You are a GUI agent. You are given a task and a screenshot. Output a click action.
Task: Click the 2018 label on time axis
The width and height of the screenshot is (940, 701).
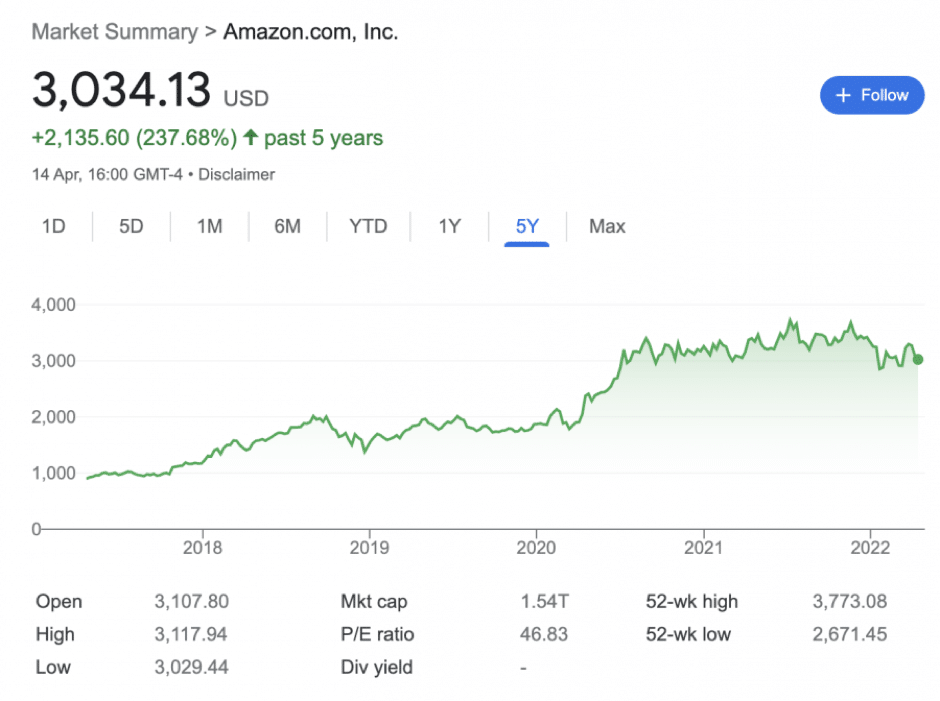coord(202,548)
